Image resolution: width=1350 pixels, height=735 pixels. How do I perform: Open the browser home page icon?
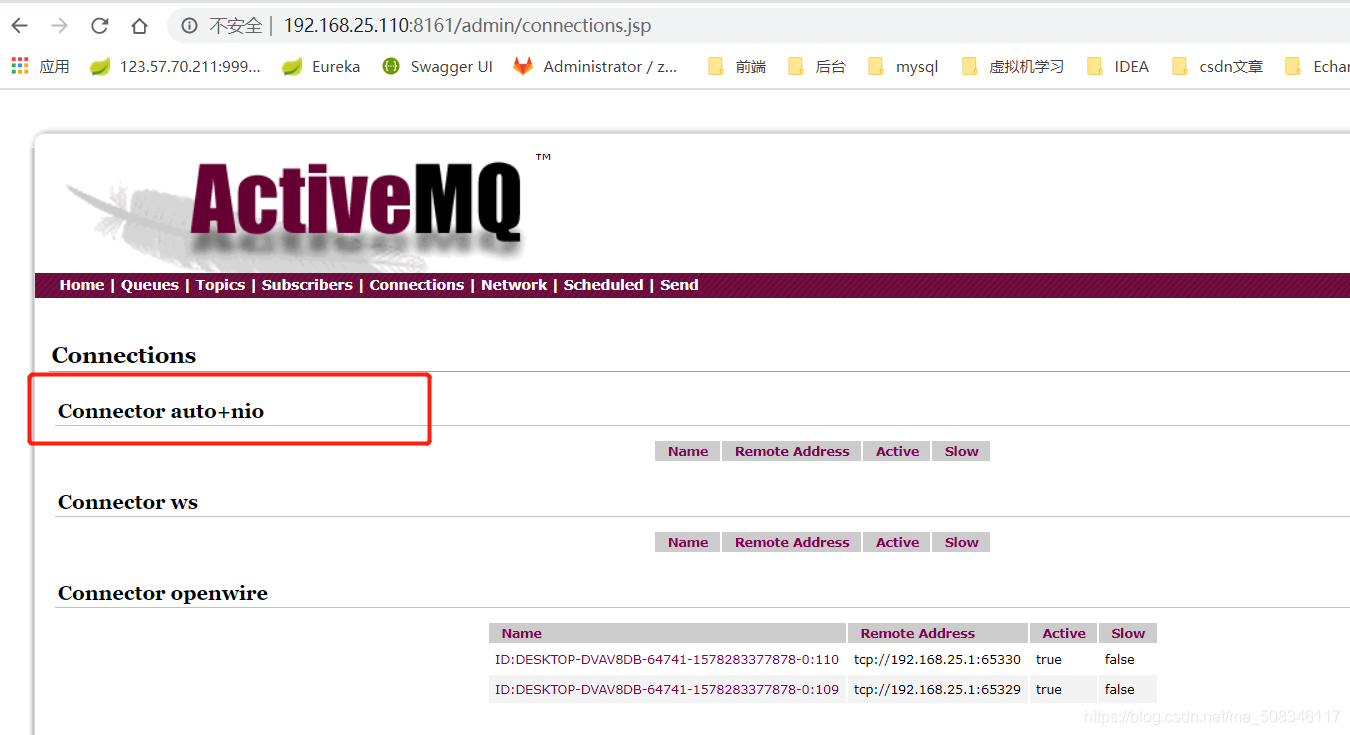(x=139, y=26)
